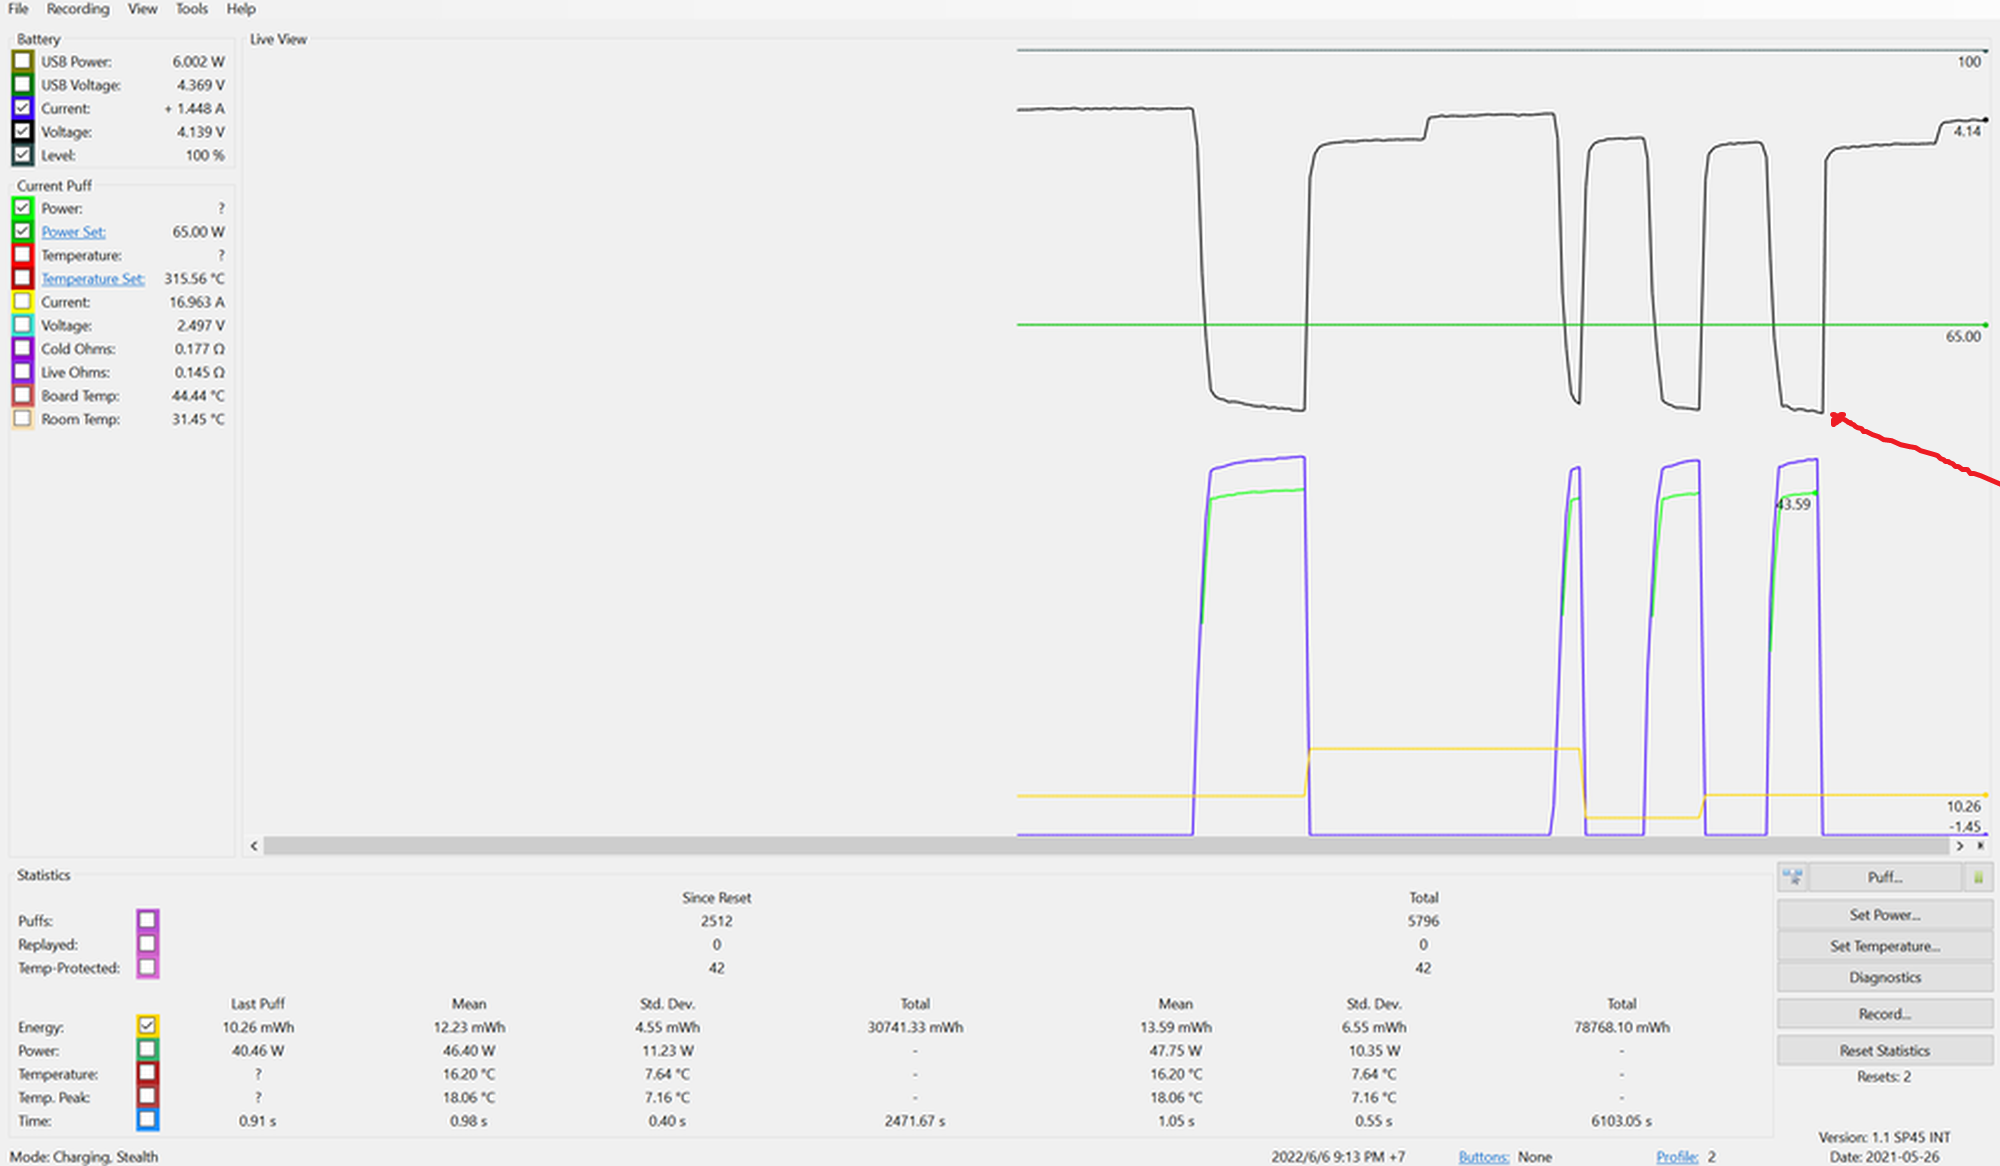Toggle the USB Power checkbox
The image size is (2000, 1166).
[22, 61]
